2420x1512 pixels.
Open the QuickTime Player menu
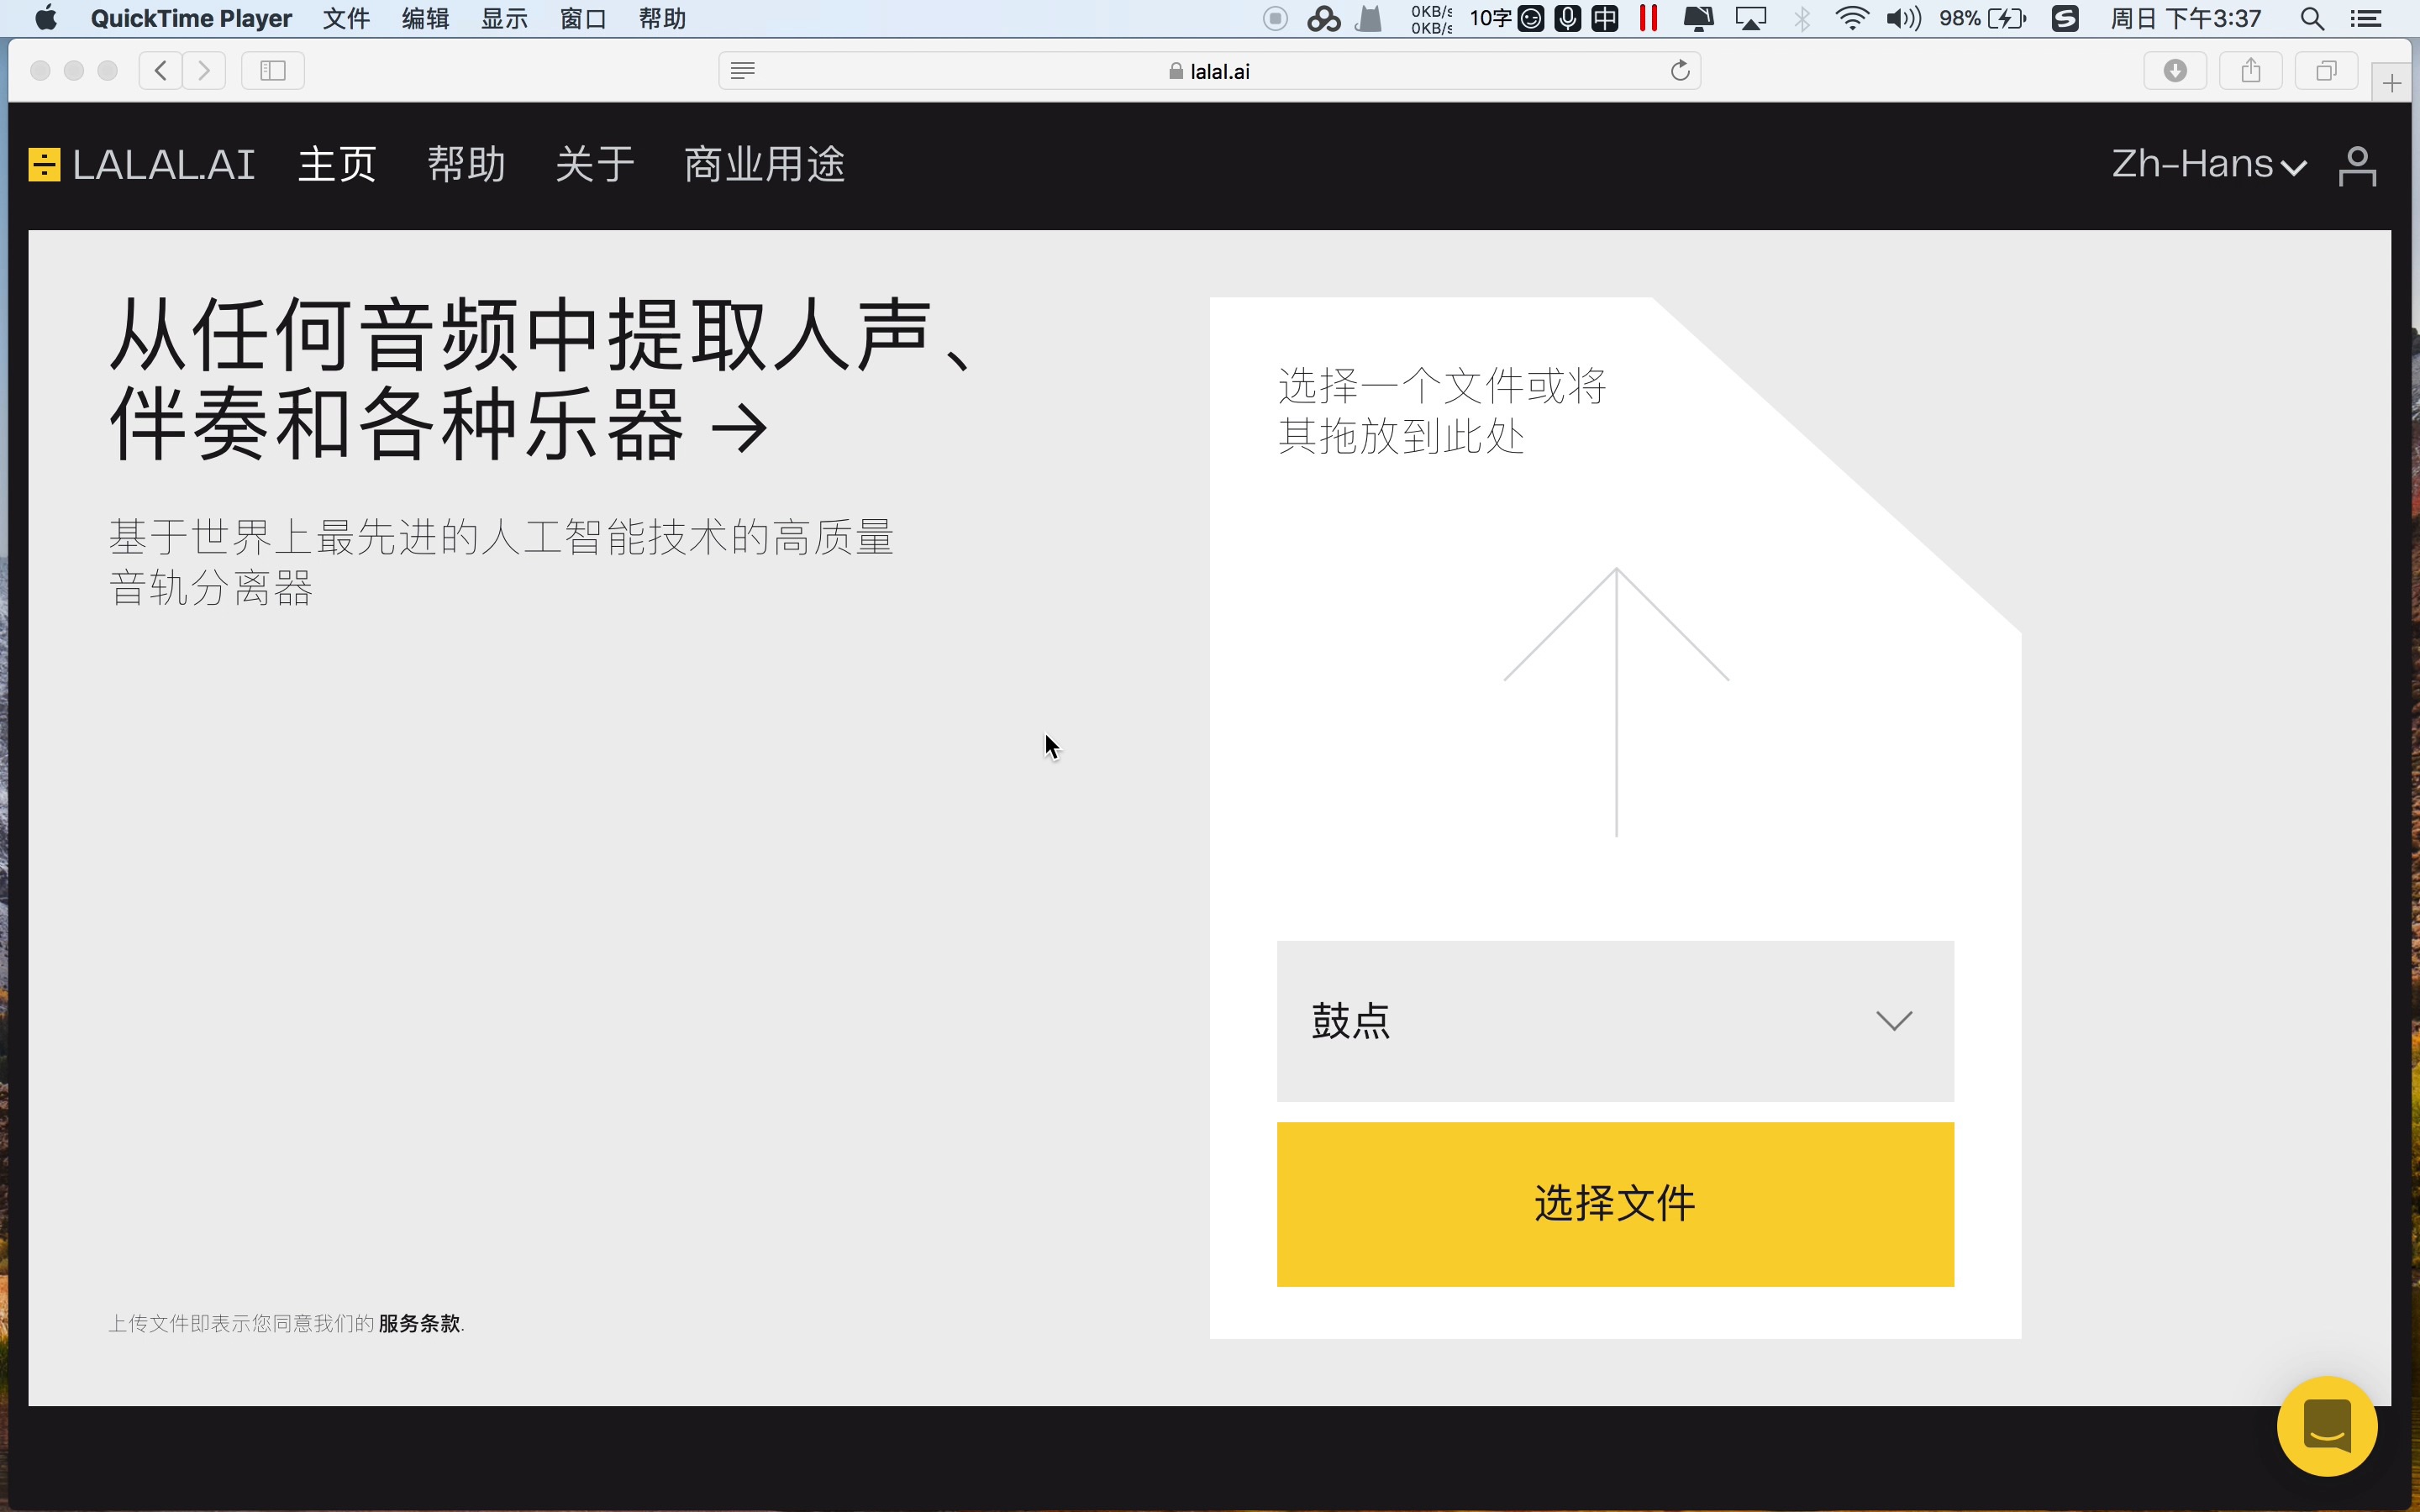(191, 18)
